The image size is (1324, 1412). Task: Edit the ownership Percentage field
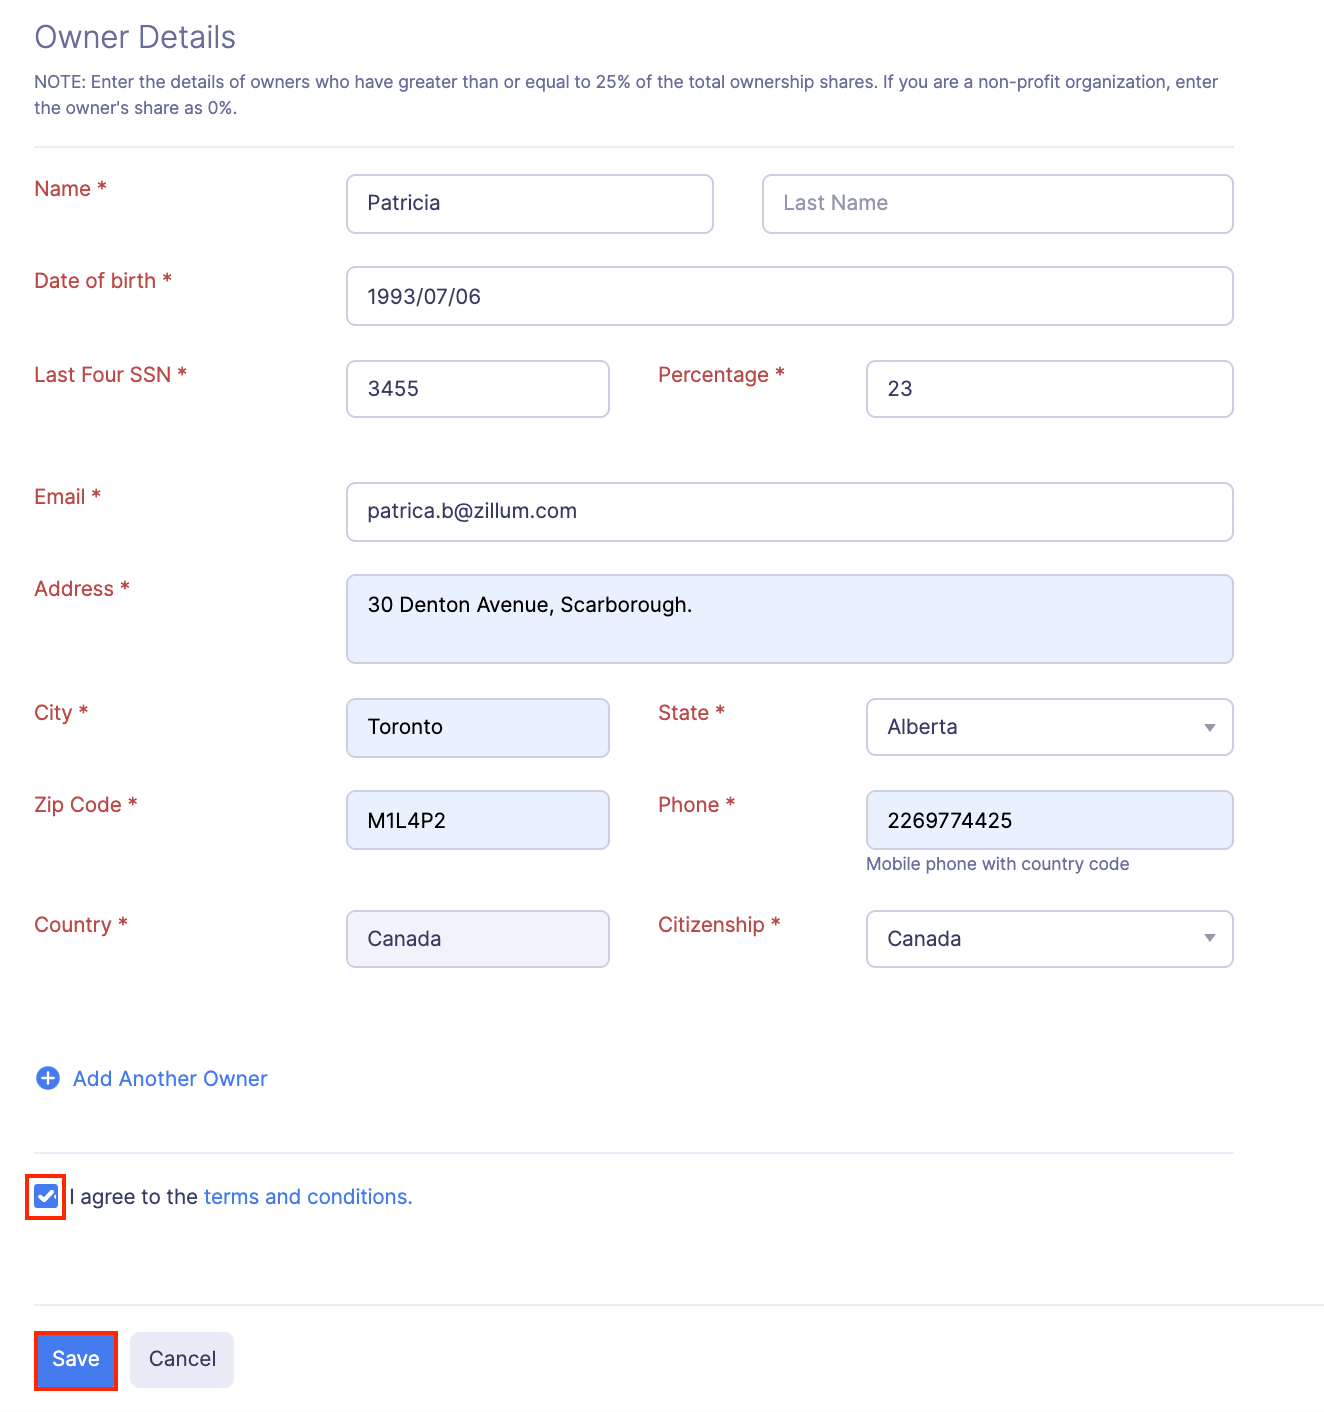pos(1048,389)
